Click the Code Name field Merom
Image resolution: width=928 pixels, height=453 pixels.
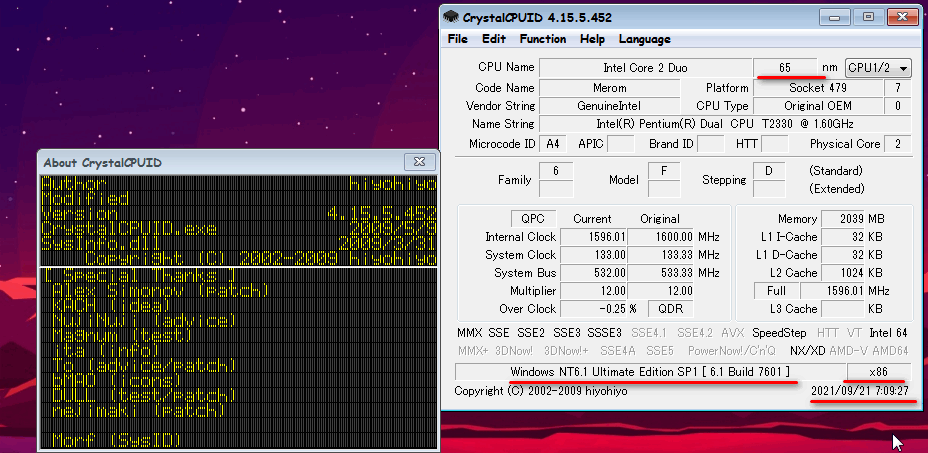tap(610, 88)
